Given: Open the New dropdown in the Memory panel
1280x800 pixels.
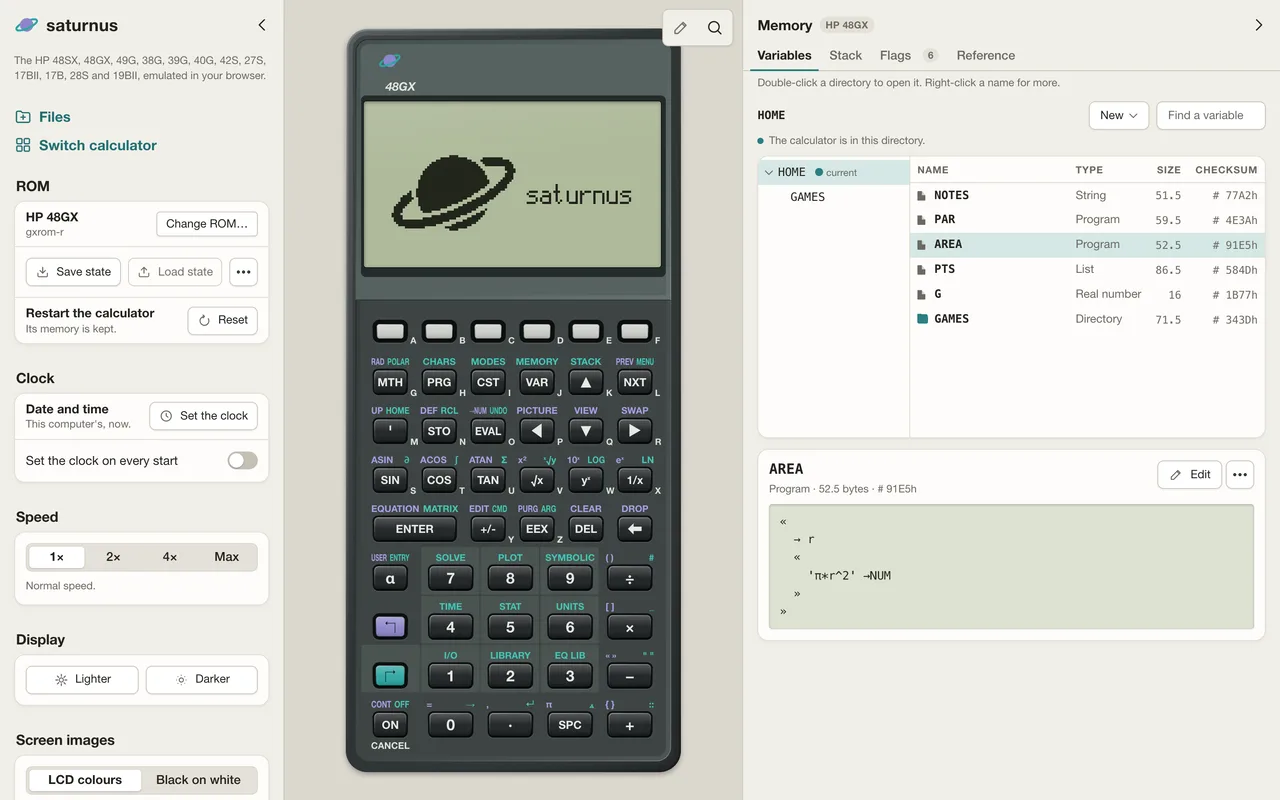Looking at the screenshot, I should click(x=1118, y=115).
